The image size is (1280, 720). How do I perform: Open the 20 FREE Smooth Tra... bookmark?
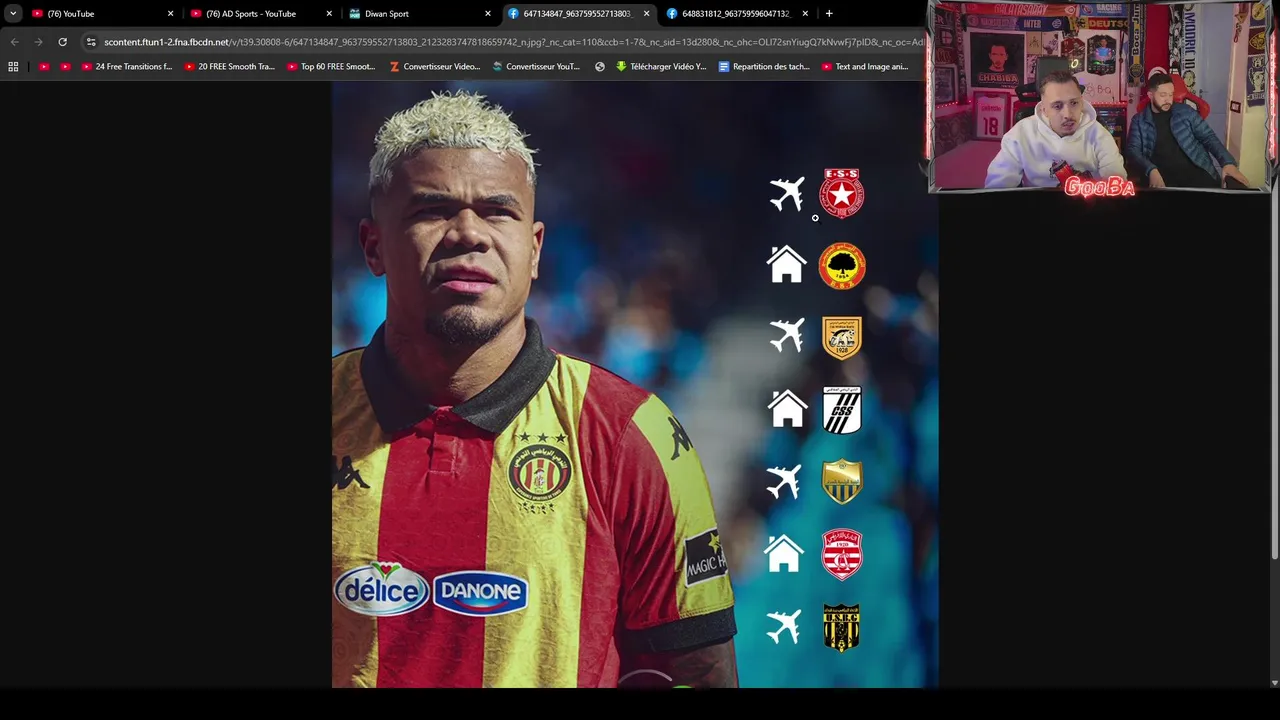pos(230,67)
